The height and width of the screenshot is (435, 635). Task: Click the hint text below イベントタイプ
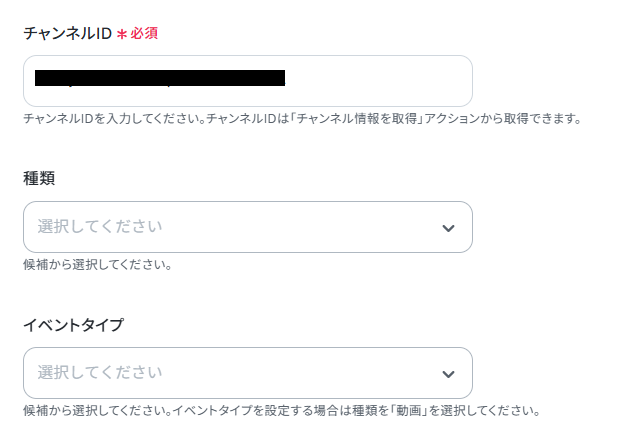coord(280,411)
